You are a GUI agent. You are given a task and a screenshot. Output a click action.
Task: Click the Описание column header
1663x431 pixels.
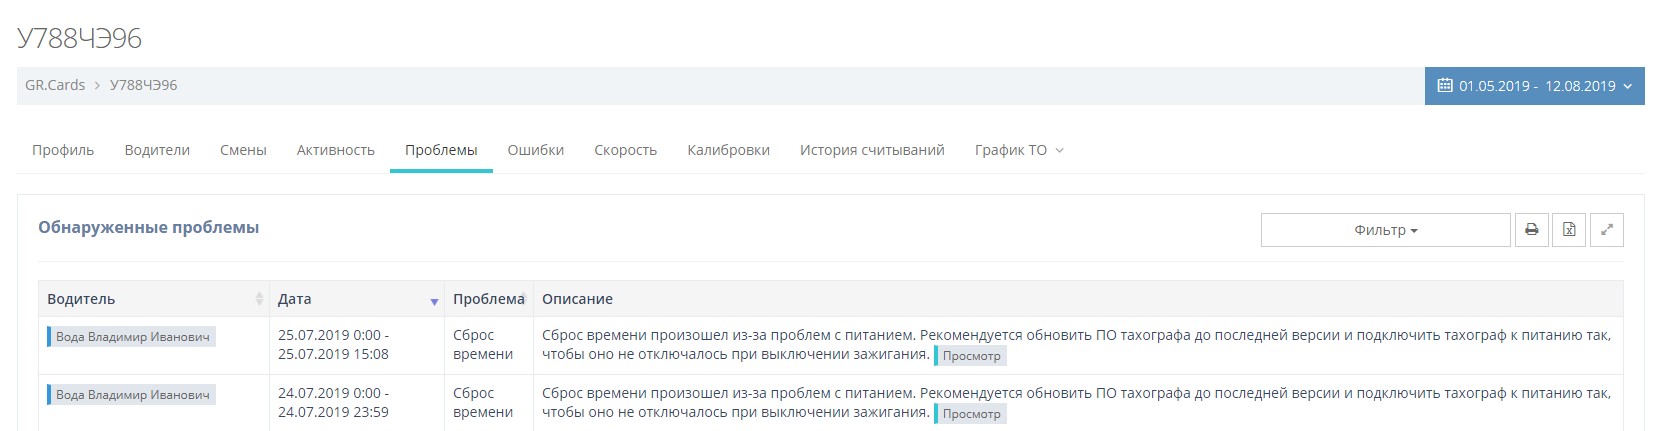pos(577,299)
